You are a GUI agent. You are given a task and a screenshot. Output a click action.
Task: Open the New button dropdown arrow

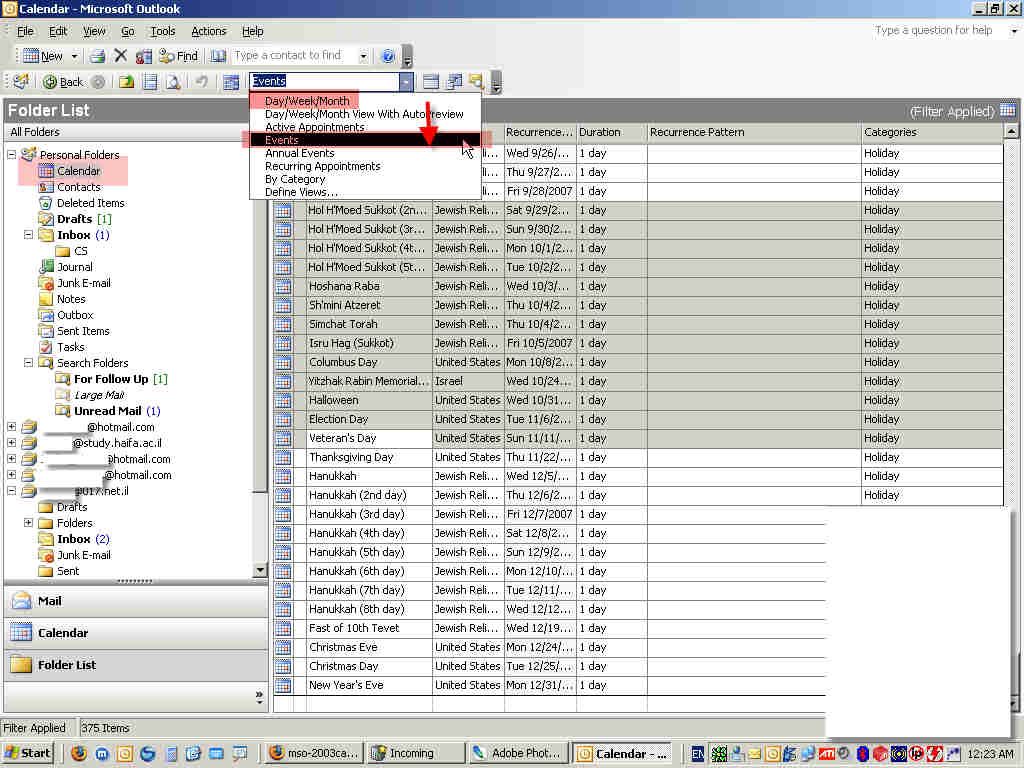click(x=74, y=56)
